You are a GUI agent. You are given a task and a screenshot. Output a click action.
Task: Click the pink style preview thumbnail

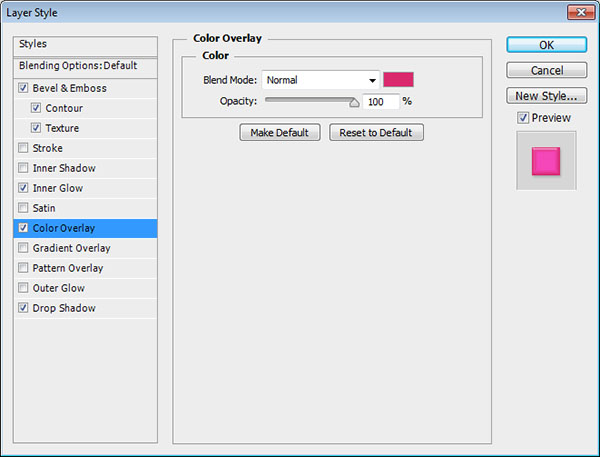(x=546, y=161)
